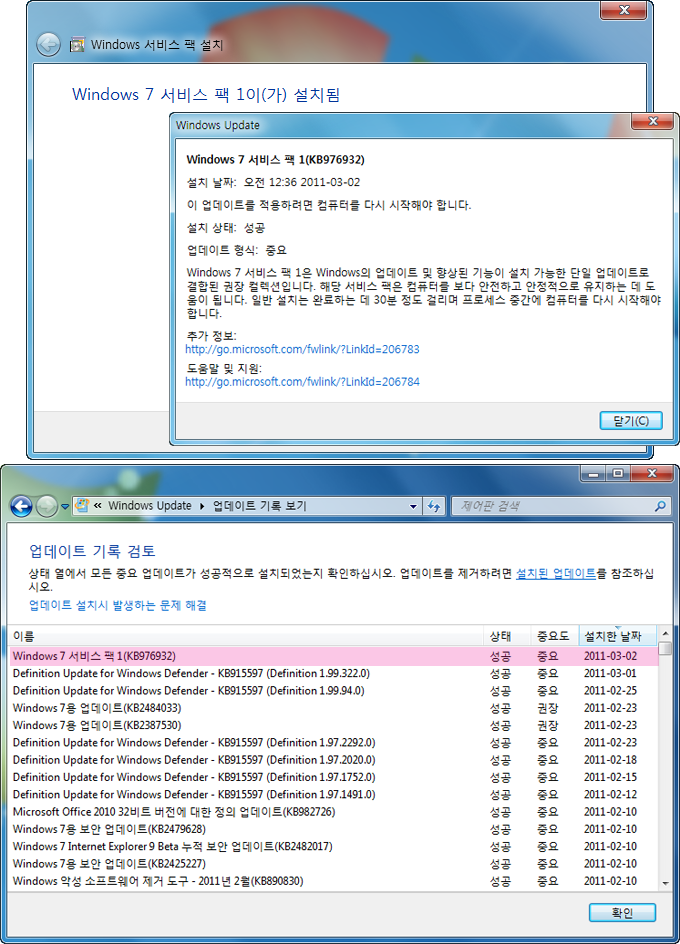Click the blue back arrow in the update history window
Image resolution: width=680 pixels, height=944 pixels.
[22, 506]
